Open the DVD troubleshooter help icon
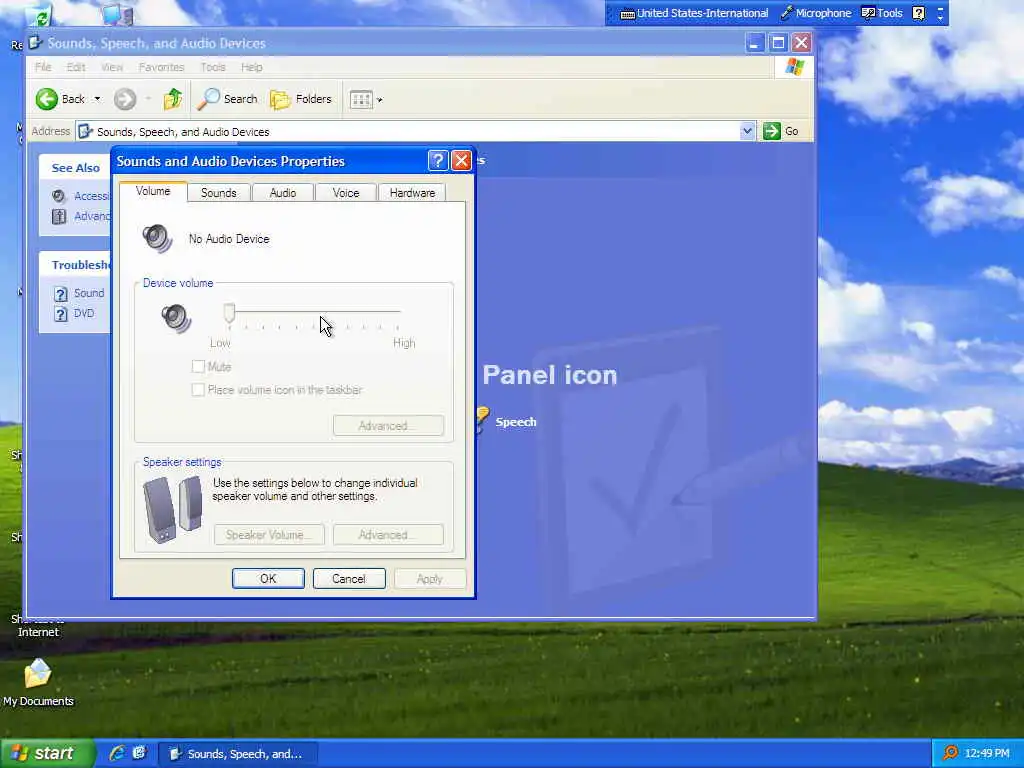The width and height of the screenshot is (1024, 768). [x=61, y=314]
